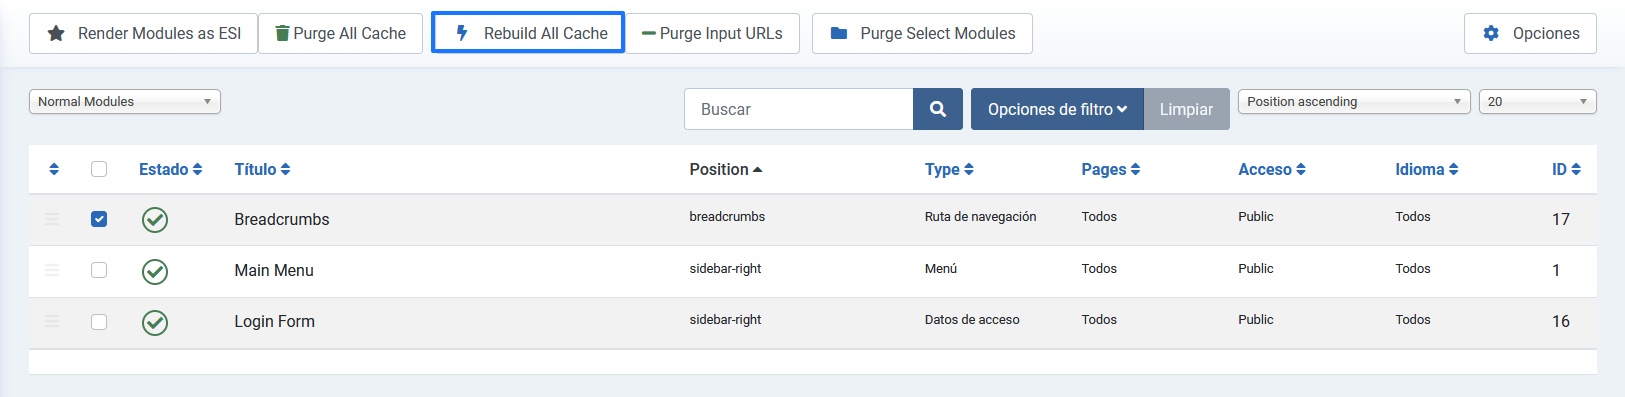This screenshot has width=1625, height=397.
Task: Open the Normal Modules dropdown
Action: tap(125, 102)
